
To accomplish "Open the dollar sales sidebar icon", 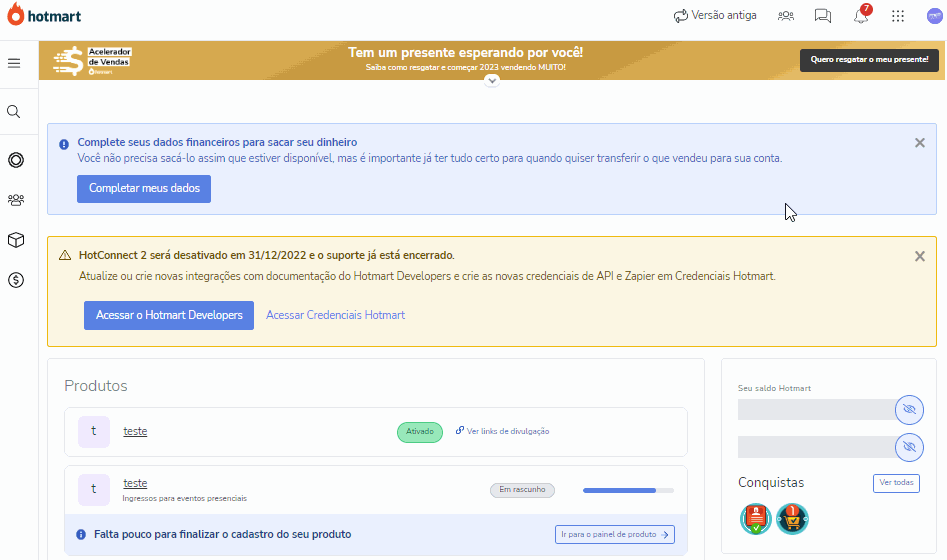I will tap(16, 280).
